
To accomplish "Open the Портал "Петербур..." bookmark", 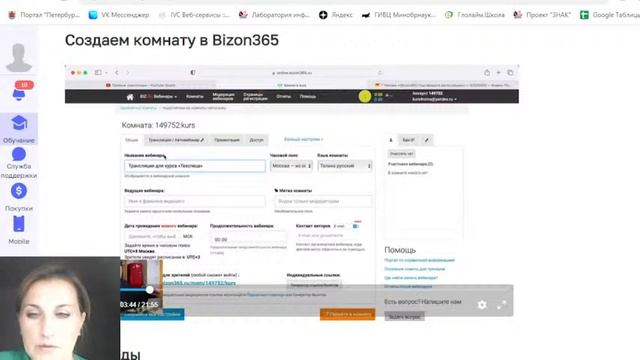I will point(44,15).
